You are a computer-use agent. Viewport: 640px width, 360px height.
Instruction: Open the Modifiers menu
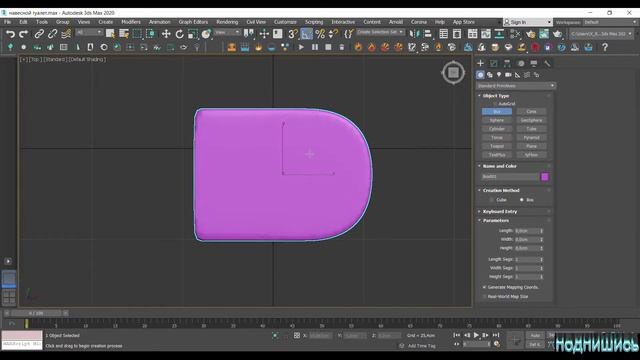coord(131,22)
